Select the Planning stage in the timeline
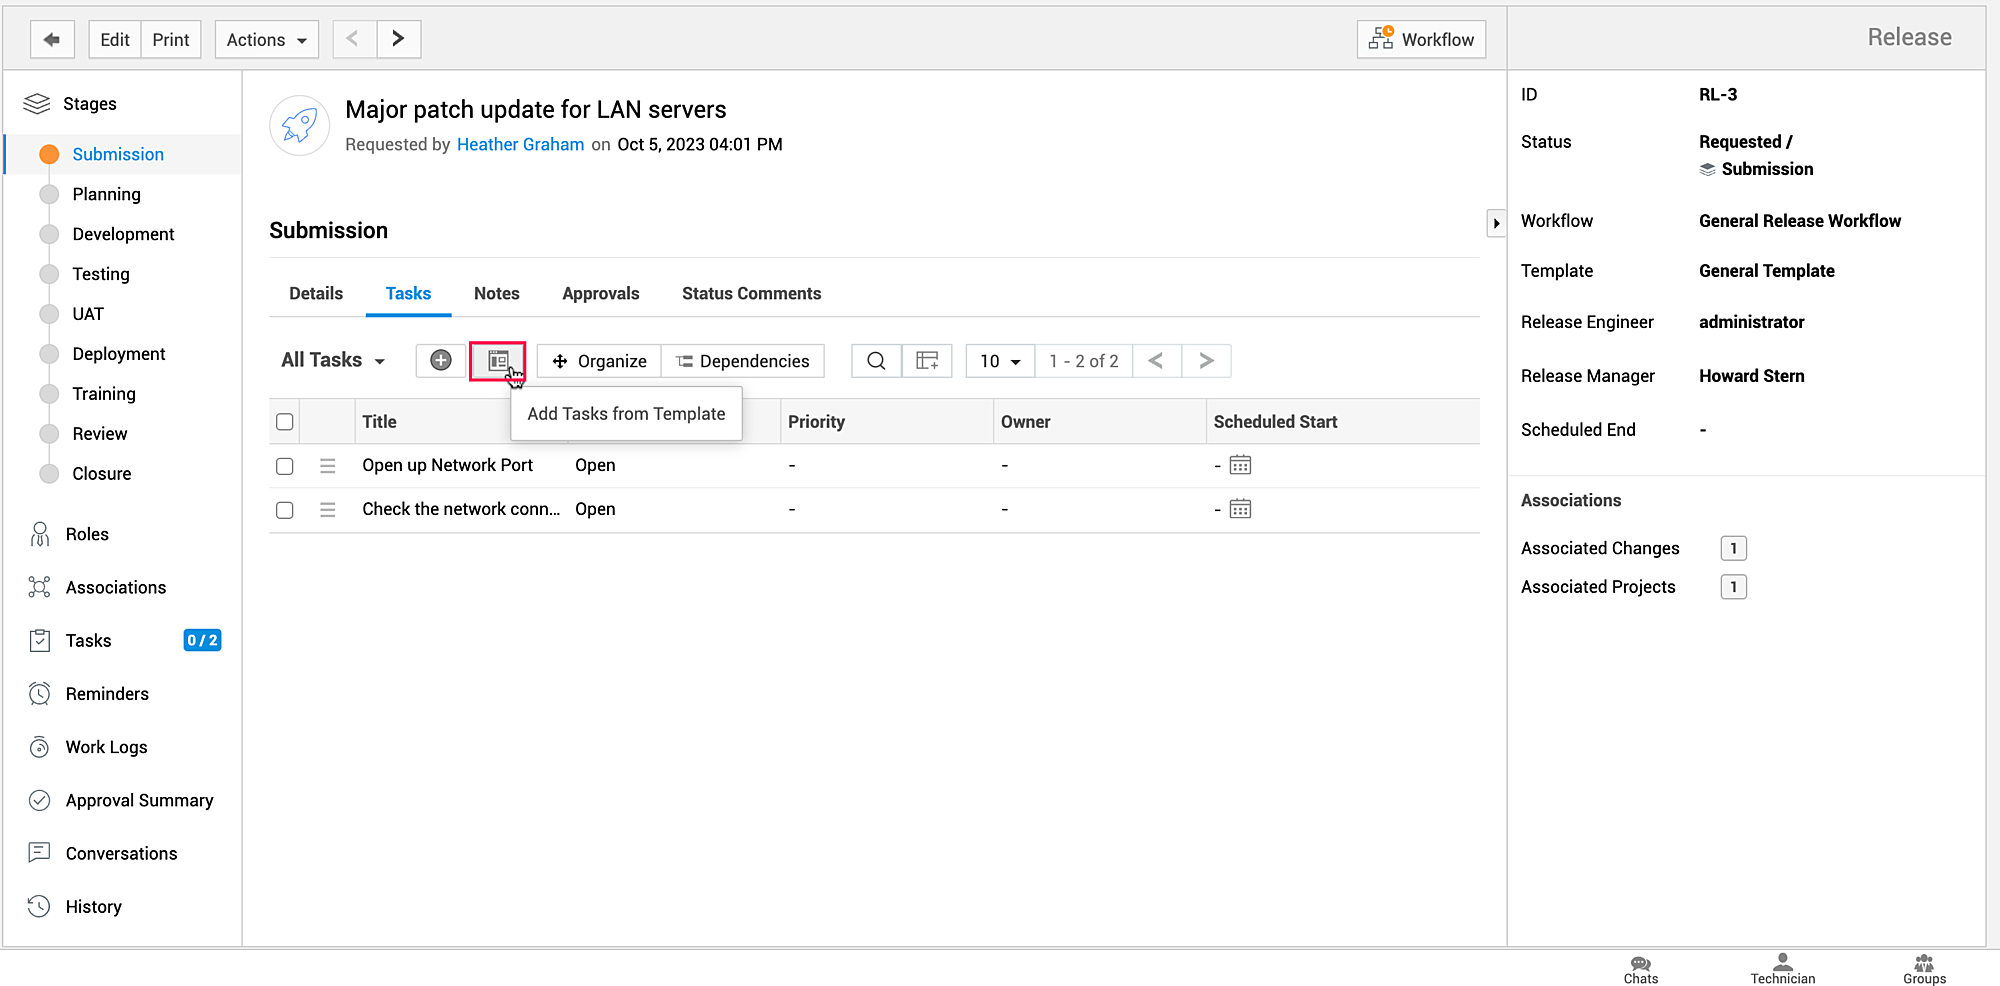The image size is (2000, 986). tap(106, 194)
